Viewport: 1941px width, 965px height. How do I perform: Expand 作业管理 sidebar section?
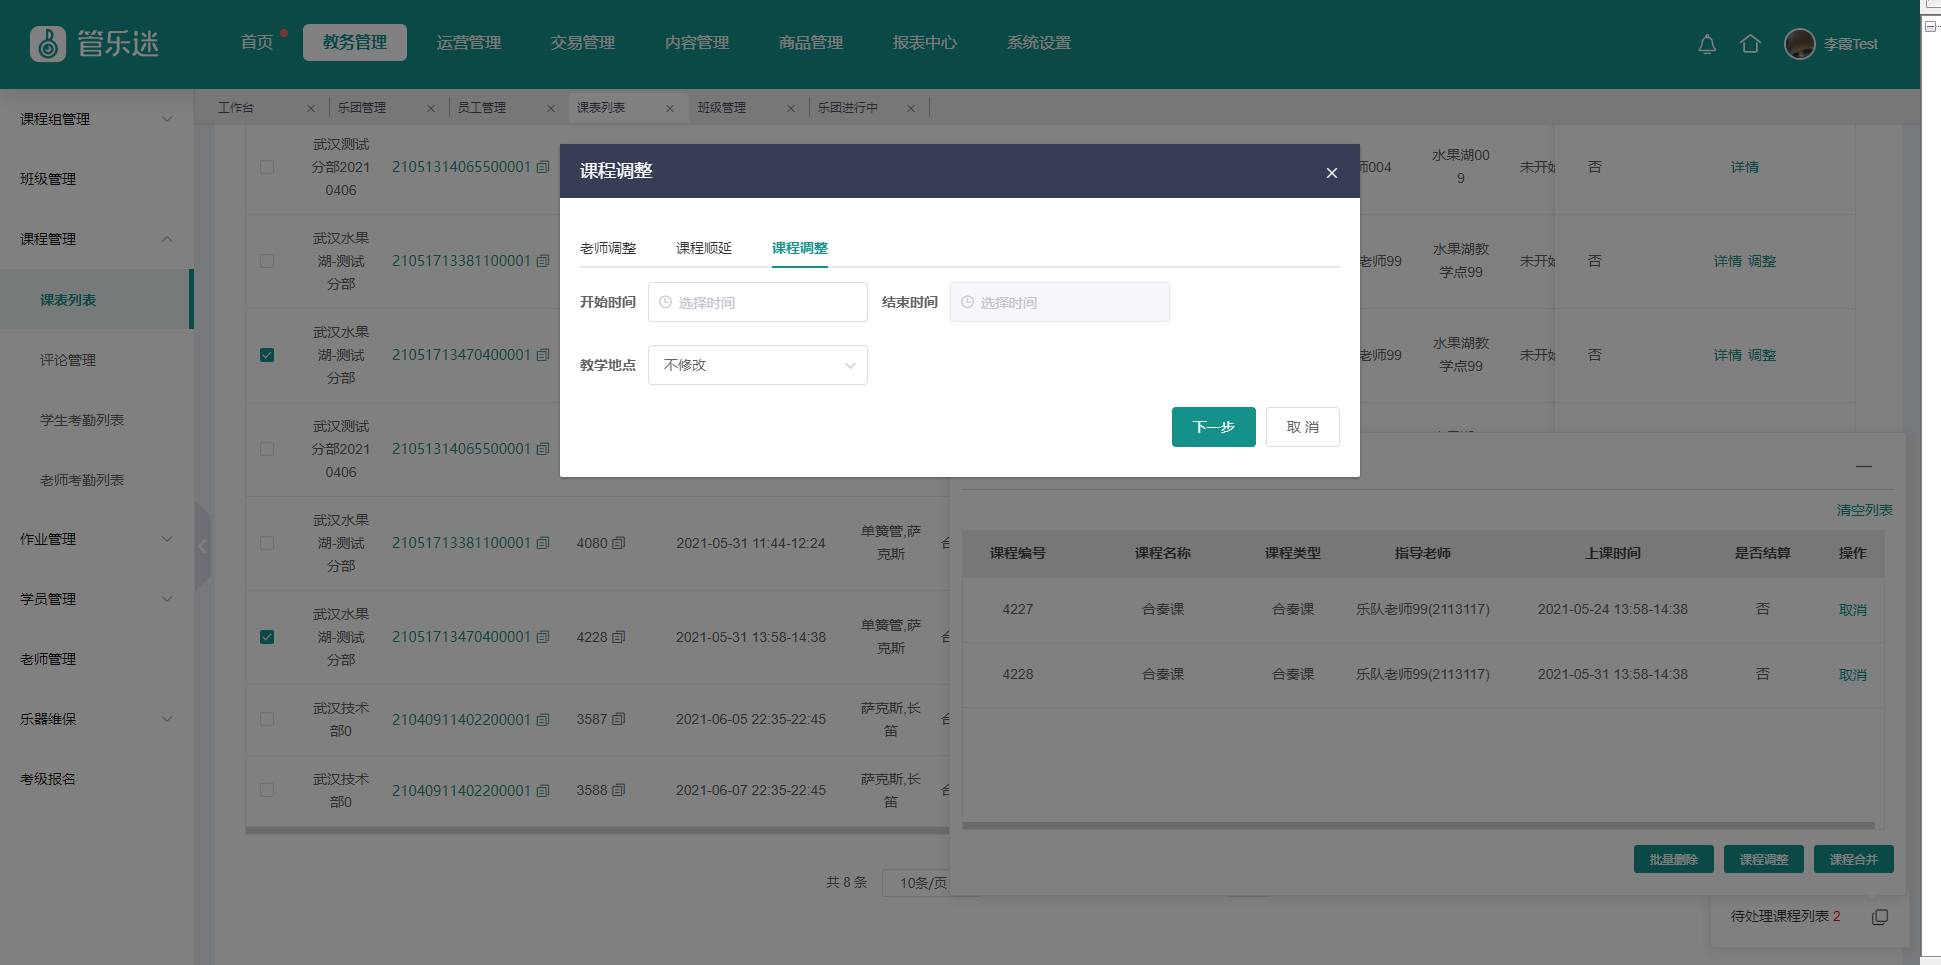[95, 539]
